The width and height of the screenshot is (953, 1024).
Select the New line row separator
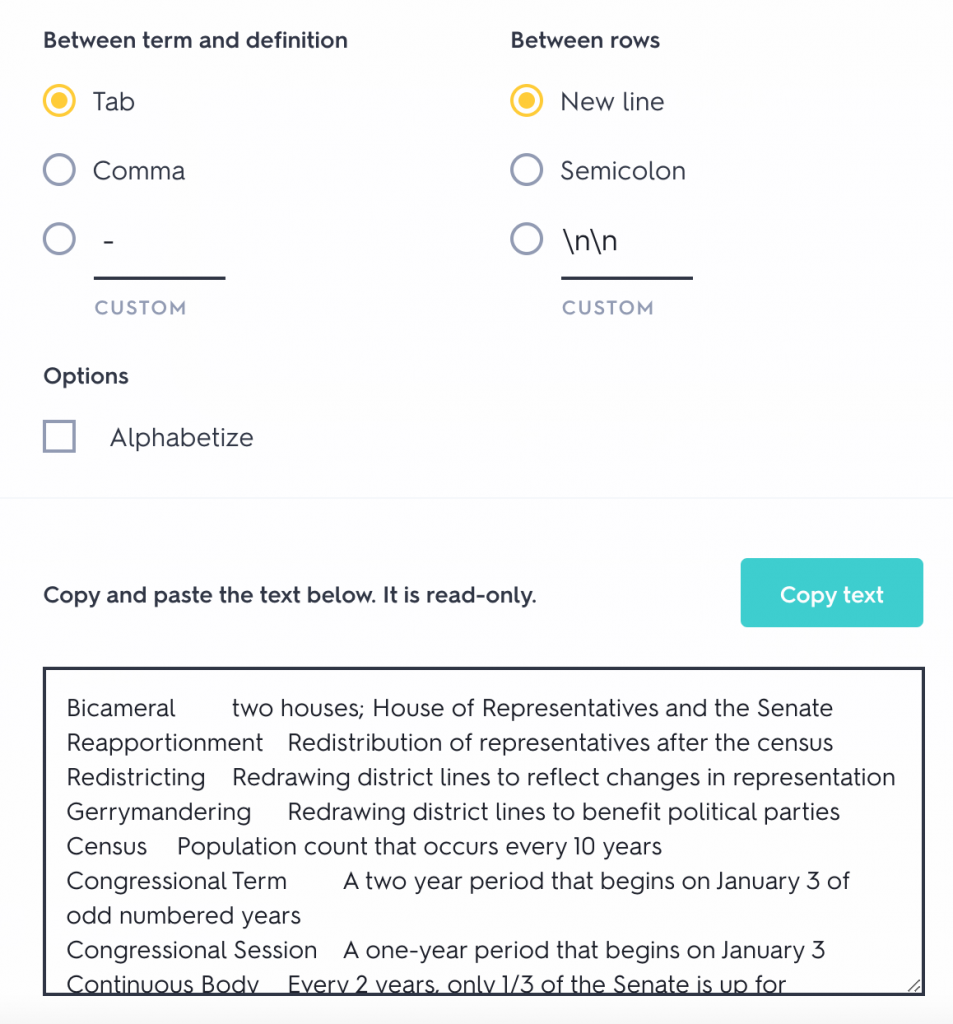click(x=526, y=100)
